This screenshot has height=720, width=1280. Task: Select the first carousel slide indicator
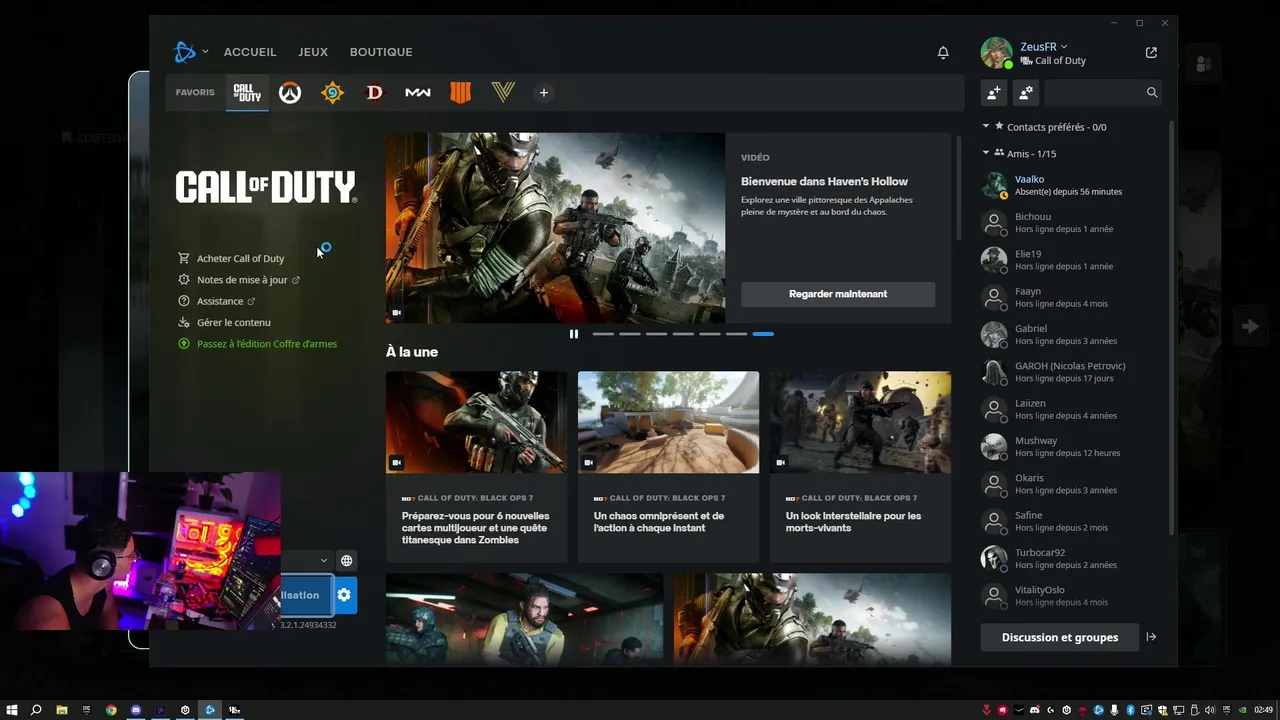click(x=603, y=334)
